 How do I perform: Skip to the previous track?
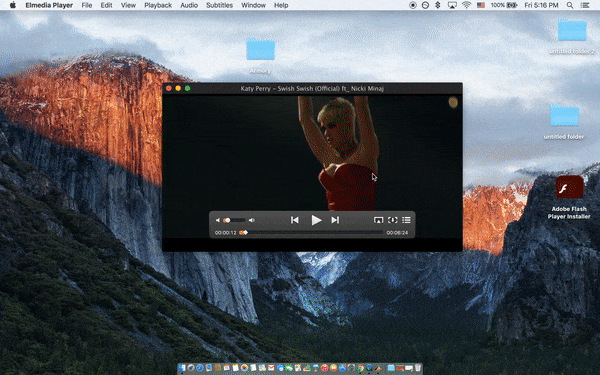coord(295,220)
